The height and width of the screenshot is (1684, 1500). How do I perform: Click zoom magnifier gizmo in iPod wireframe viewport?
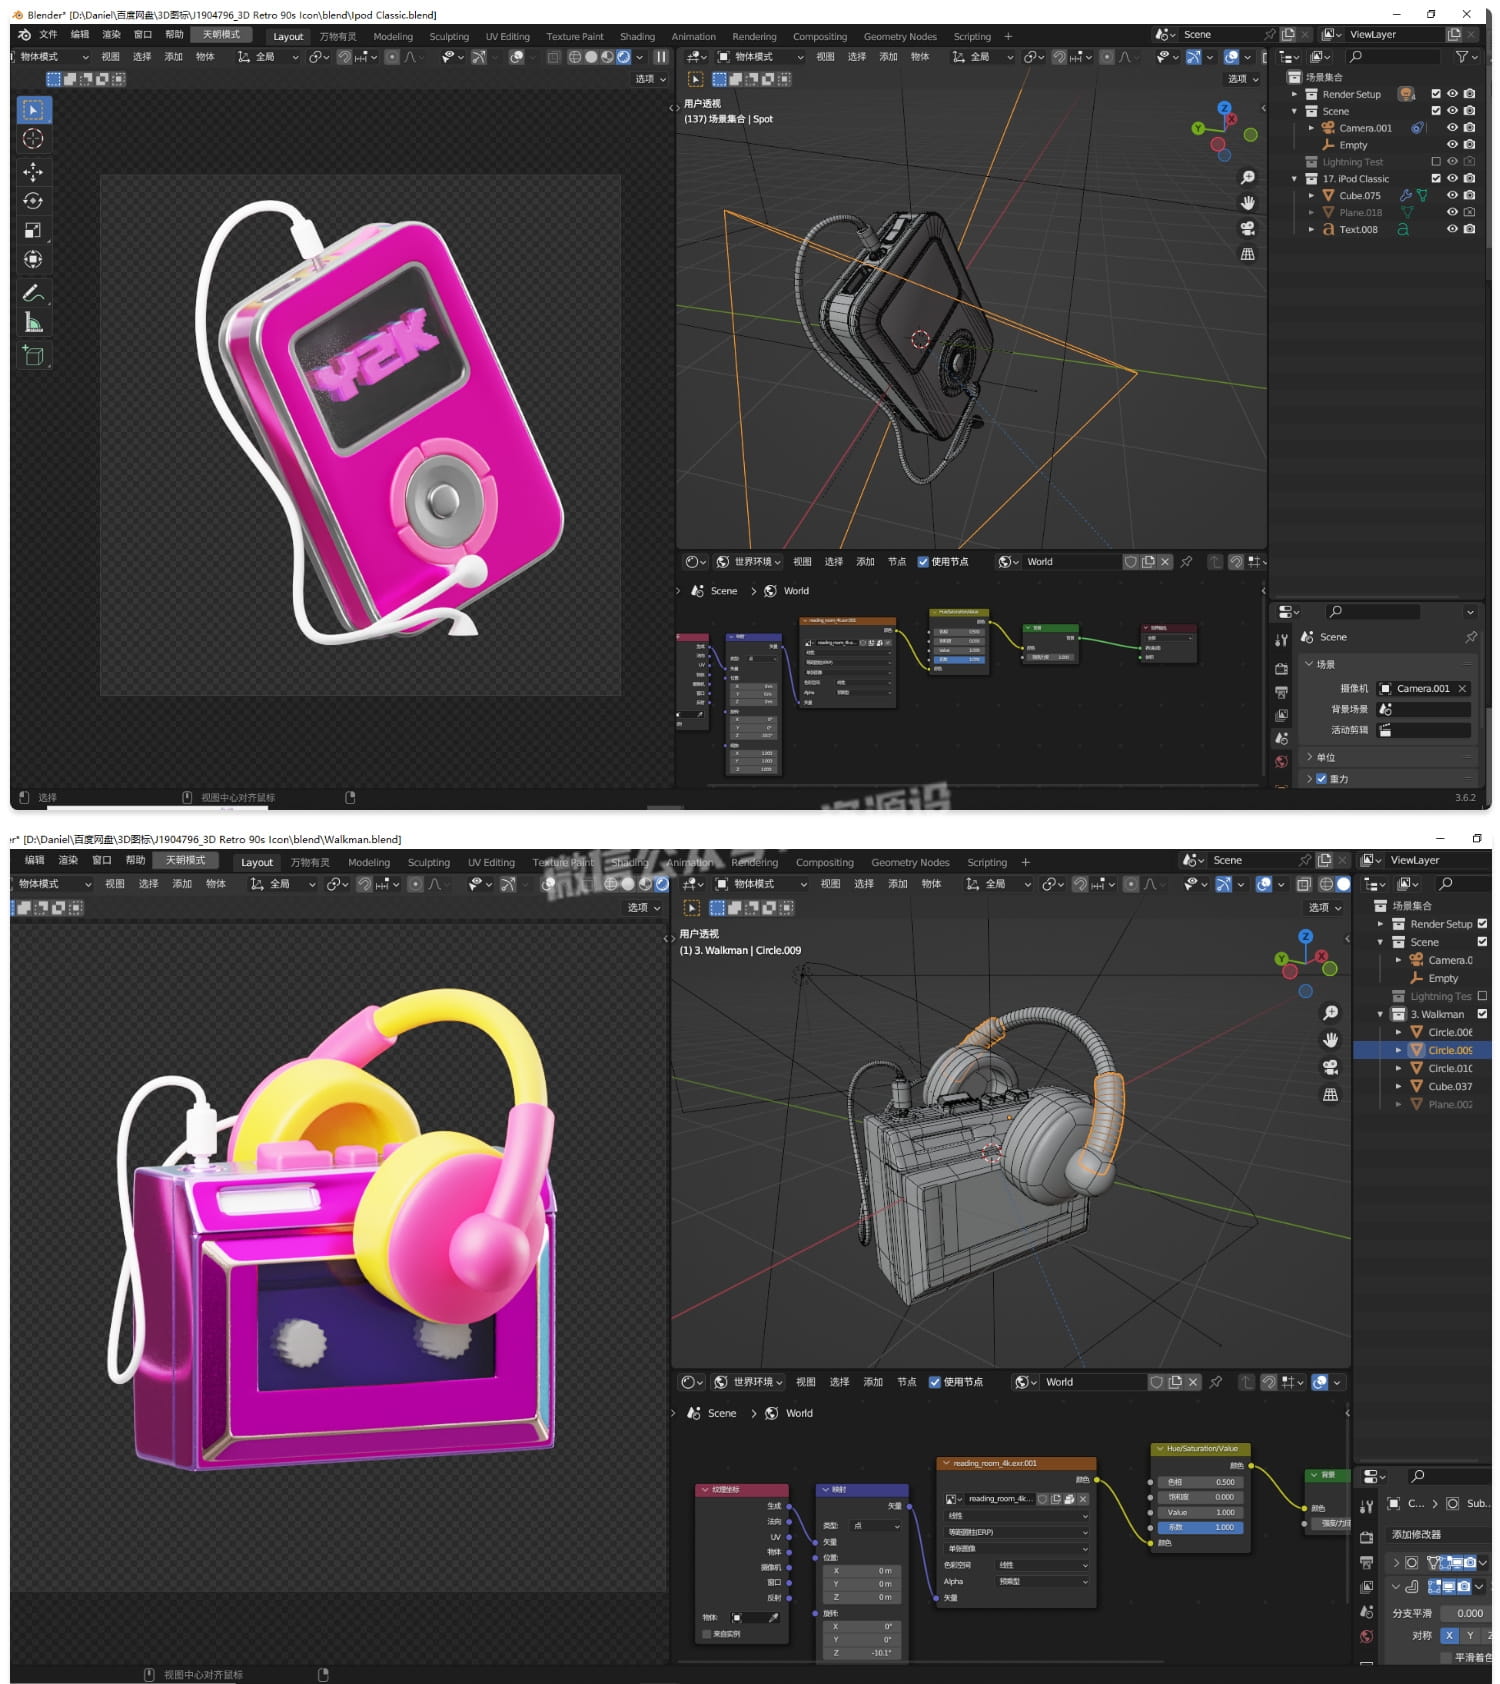pyautogui.click(x=1247, y=177)
